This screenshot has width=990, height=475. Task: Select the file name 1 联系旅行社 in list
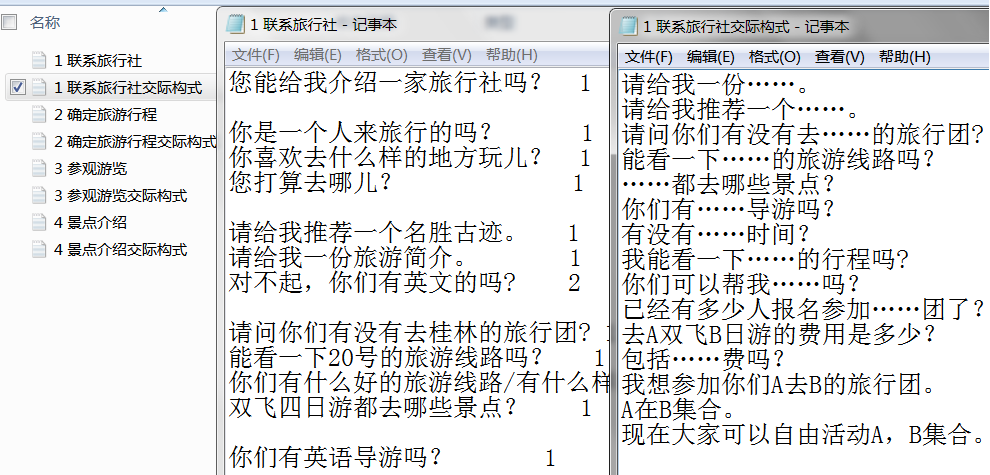(x=98, y=61)
